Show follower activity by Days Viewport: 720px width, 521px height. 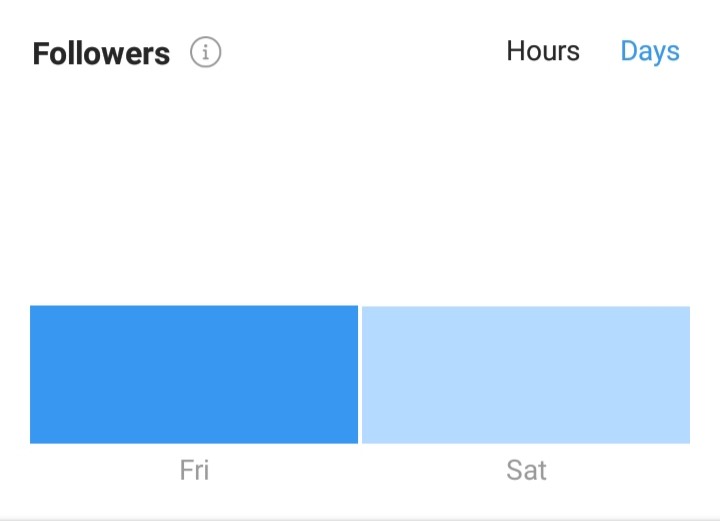(x=650, y=52)
